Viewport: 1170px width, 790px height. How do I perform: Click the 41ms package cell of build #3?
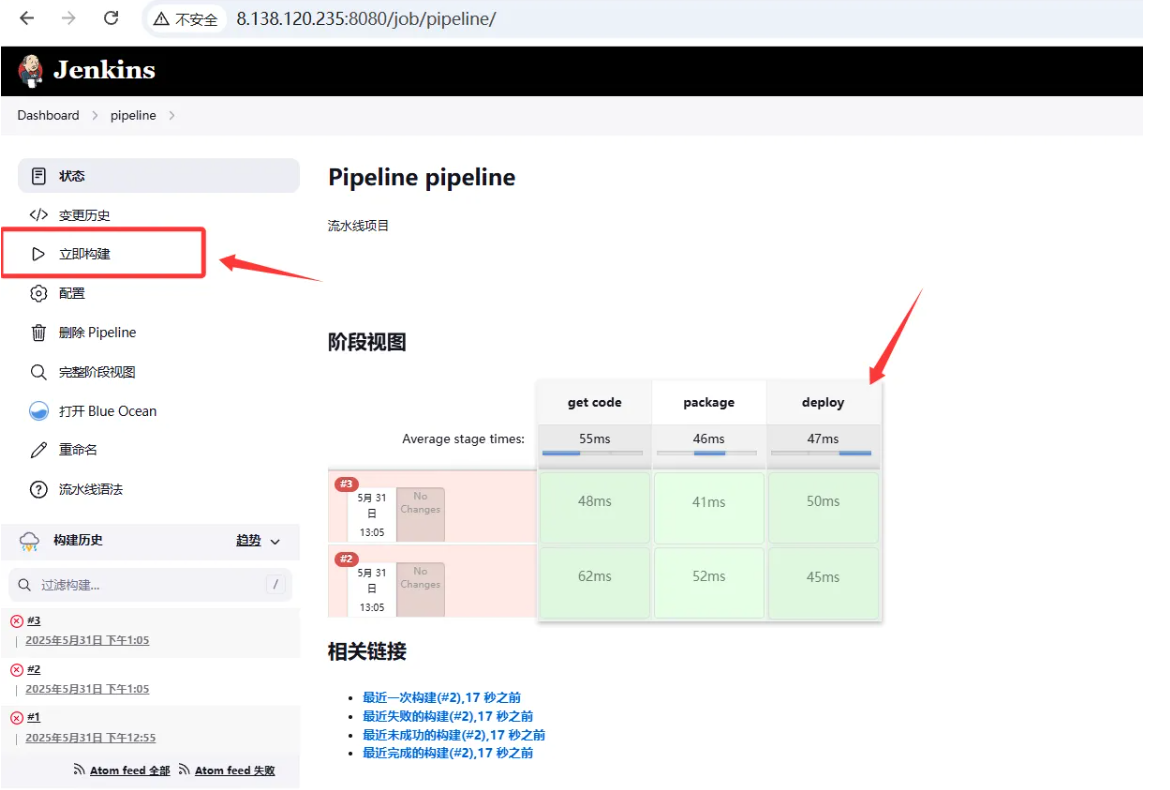click(x=709, y=507)
